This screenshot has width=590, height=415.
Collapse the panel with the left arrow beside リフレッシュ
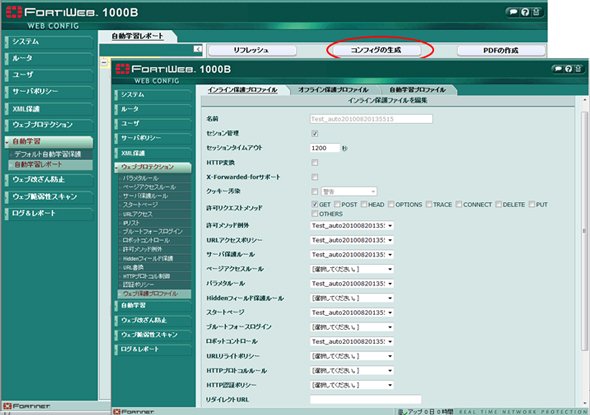click(198, 49)
